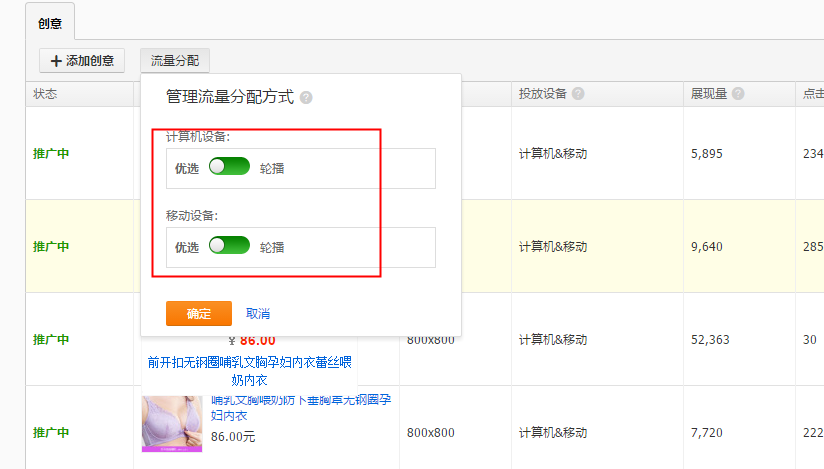Click help icon next to 投放设备
This screenshot has height=469, width=824.
(578, 94)
